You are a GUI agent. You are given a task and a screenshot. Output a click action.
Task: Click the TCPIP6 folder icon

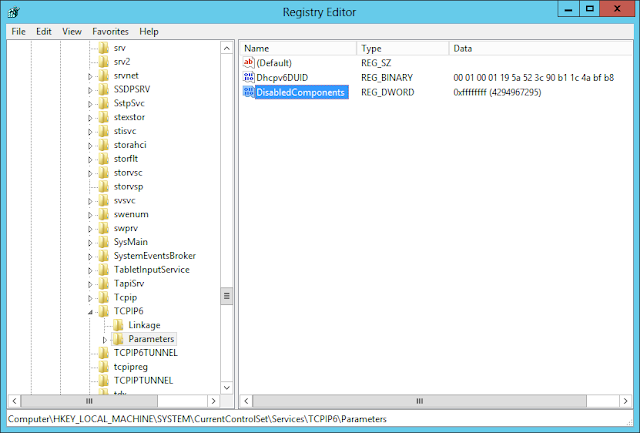pos(104,311)
